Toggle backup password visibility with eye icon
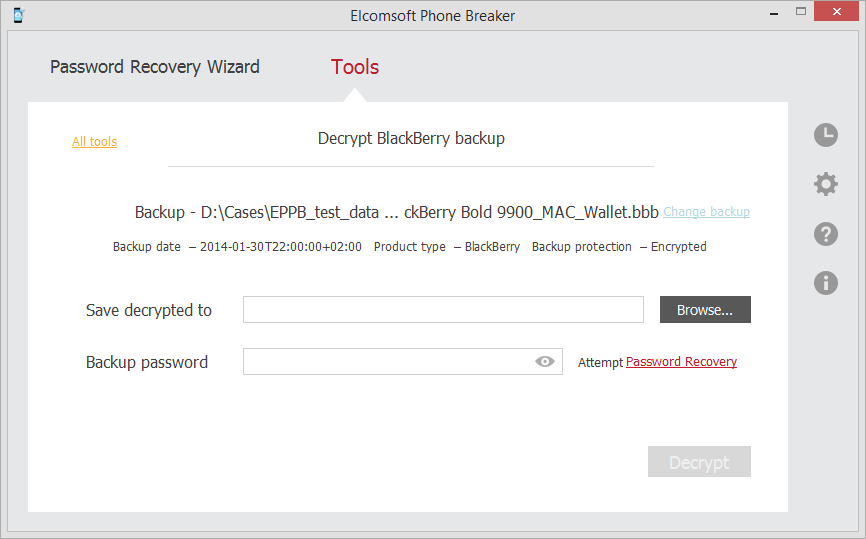 point(544,362)
